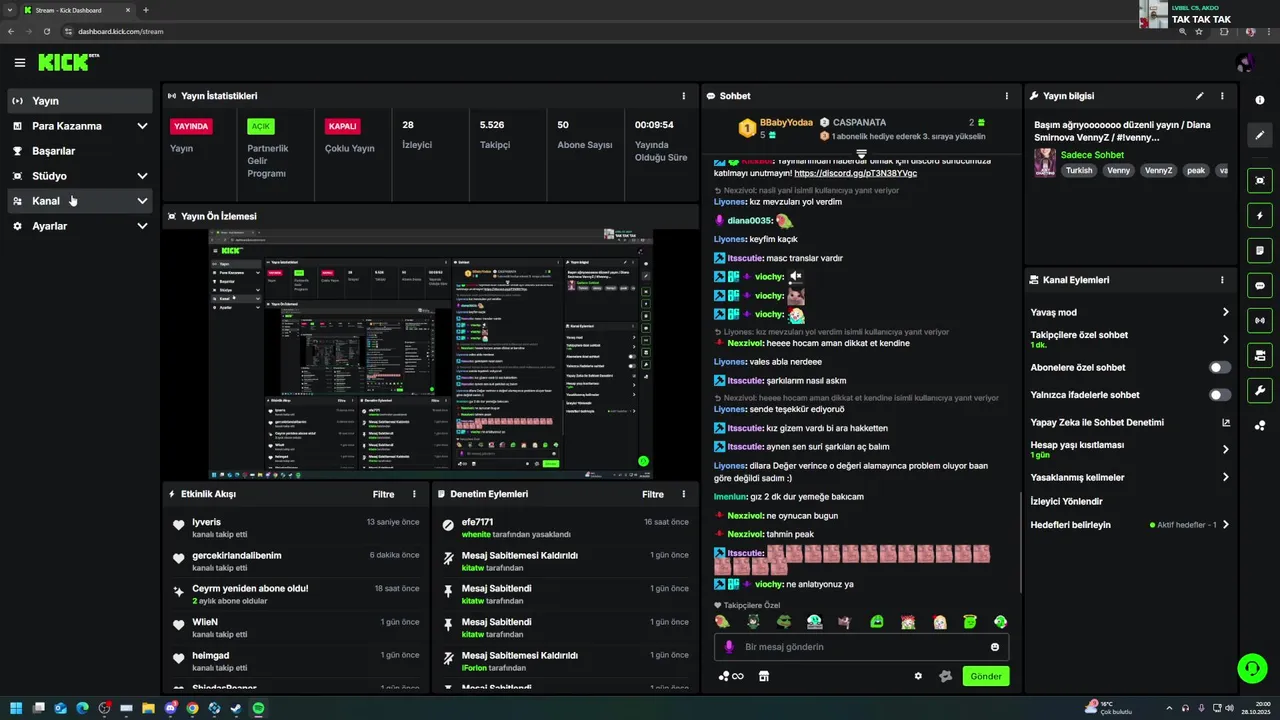Click the three-dots cluster icon in right toolbar
The height and width of the screenshot is (720, 1280).
pyautogui.click(x=1260, y=425)
